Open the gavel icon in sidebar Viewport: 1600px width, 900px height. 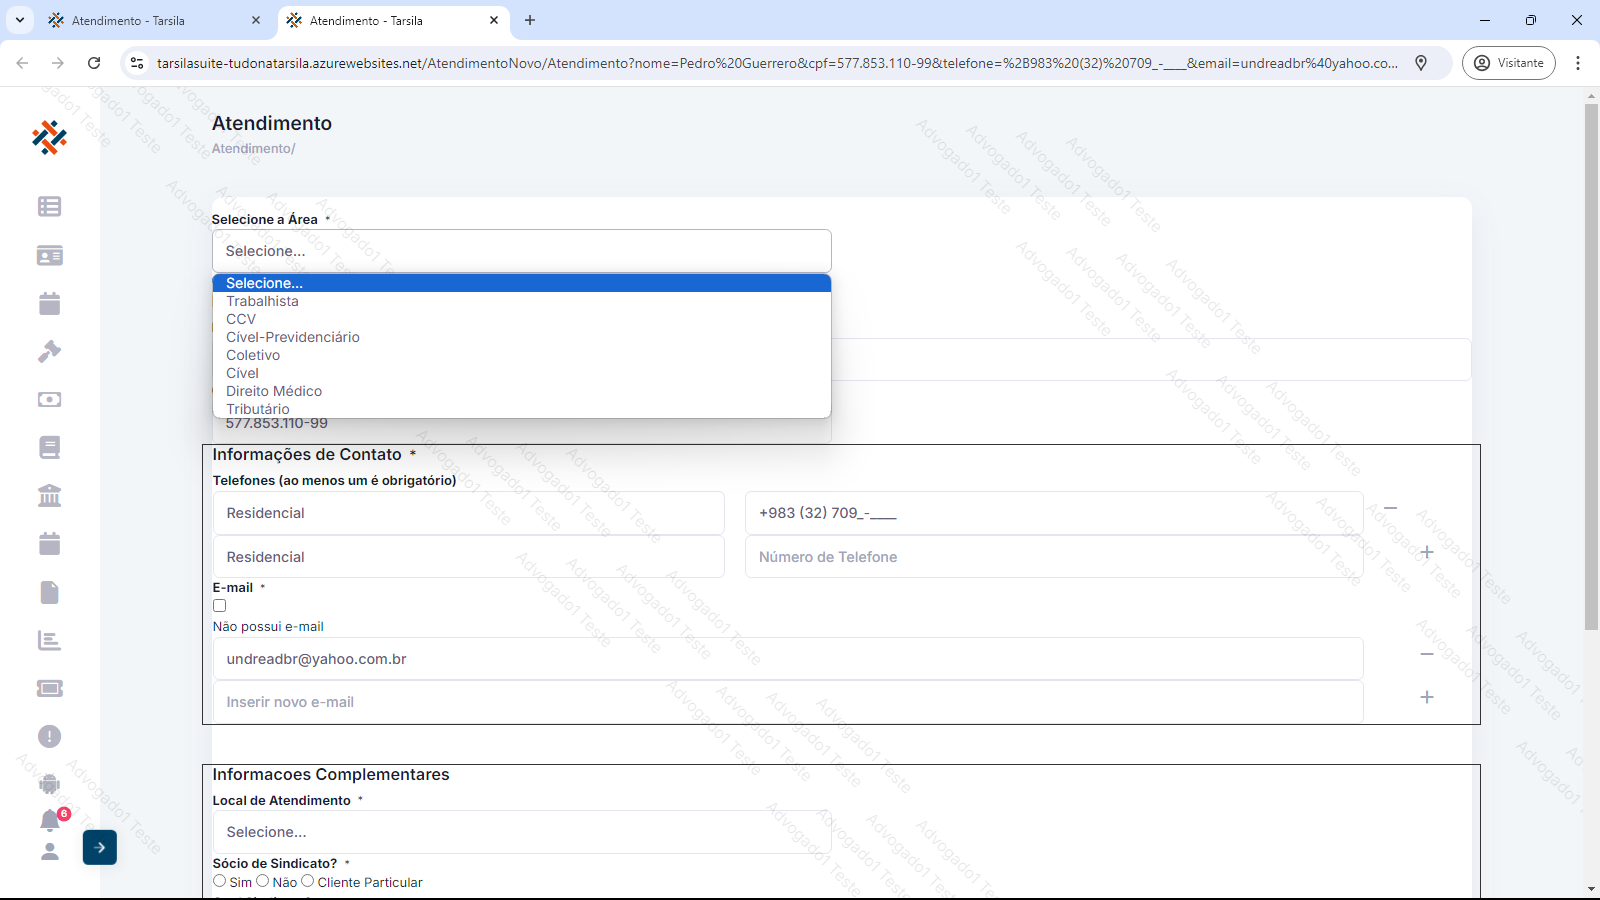pos(49,352)
